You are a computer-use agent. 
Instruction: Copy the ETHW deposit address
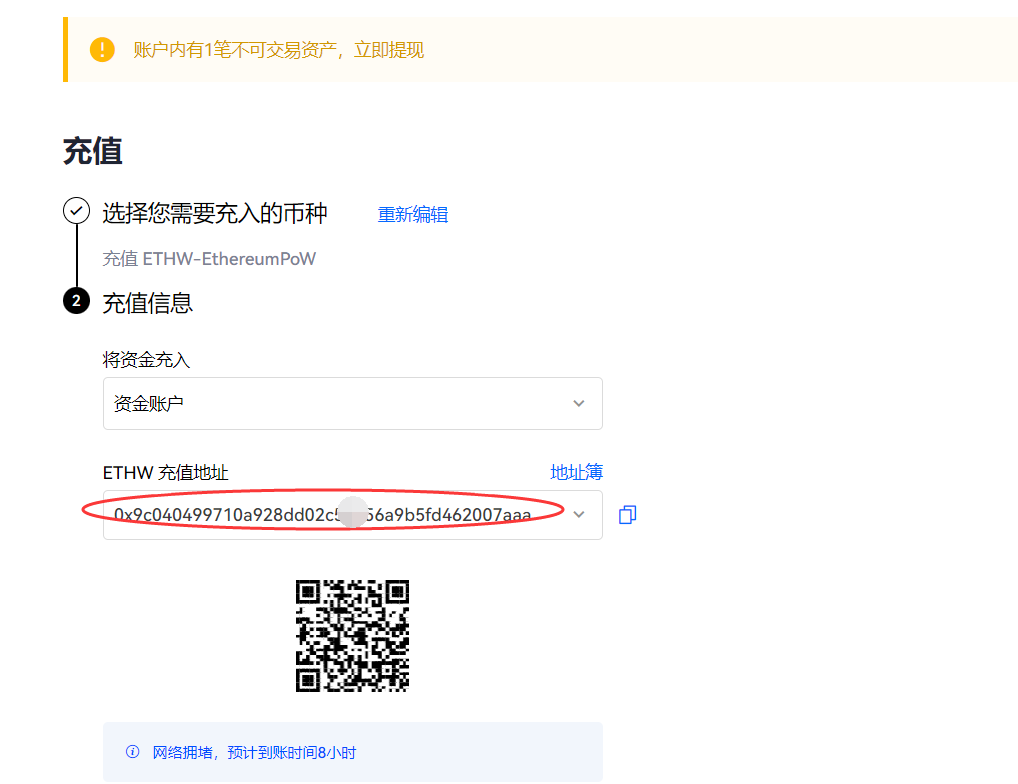pyautogui.click(x=627, y=515)
